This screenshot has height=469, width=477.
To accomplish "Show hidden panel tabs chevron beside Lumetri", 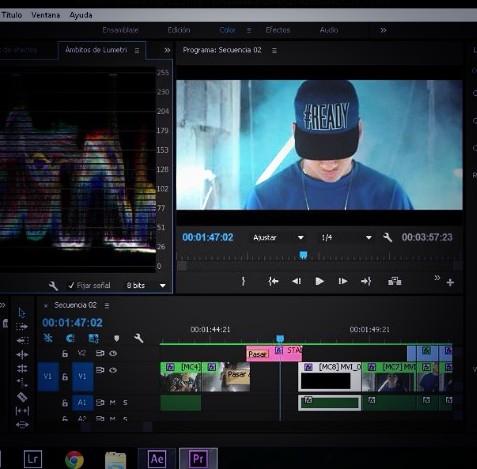I will [x=167, y=50].
